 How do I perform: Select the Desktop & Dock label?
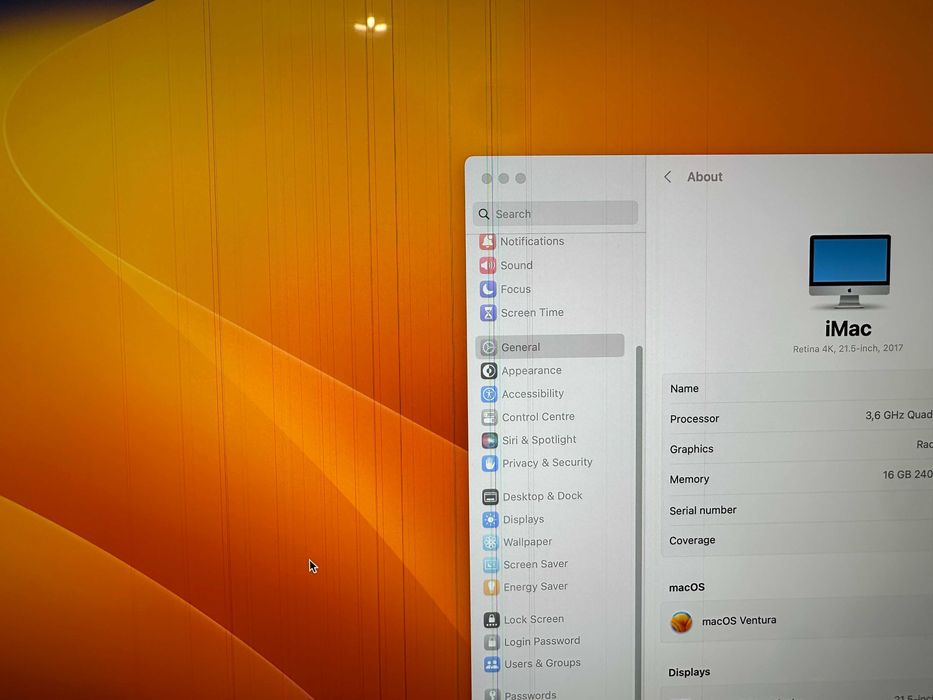(x=543, y=496)
